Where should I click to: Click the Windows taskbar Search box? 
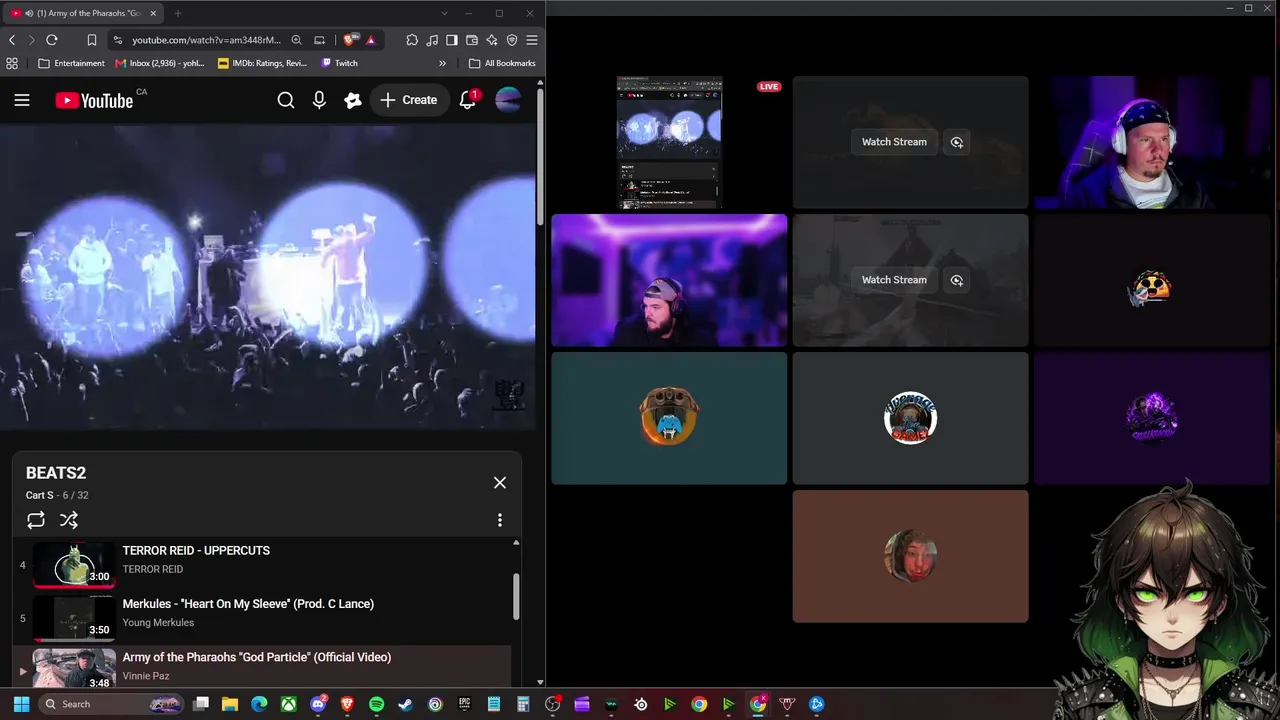click(112, 704)
